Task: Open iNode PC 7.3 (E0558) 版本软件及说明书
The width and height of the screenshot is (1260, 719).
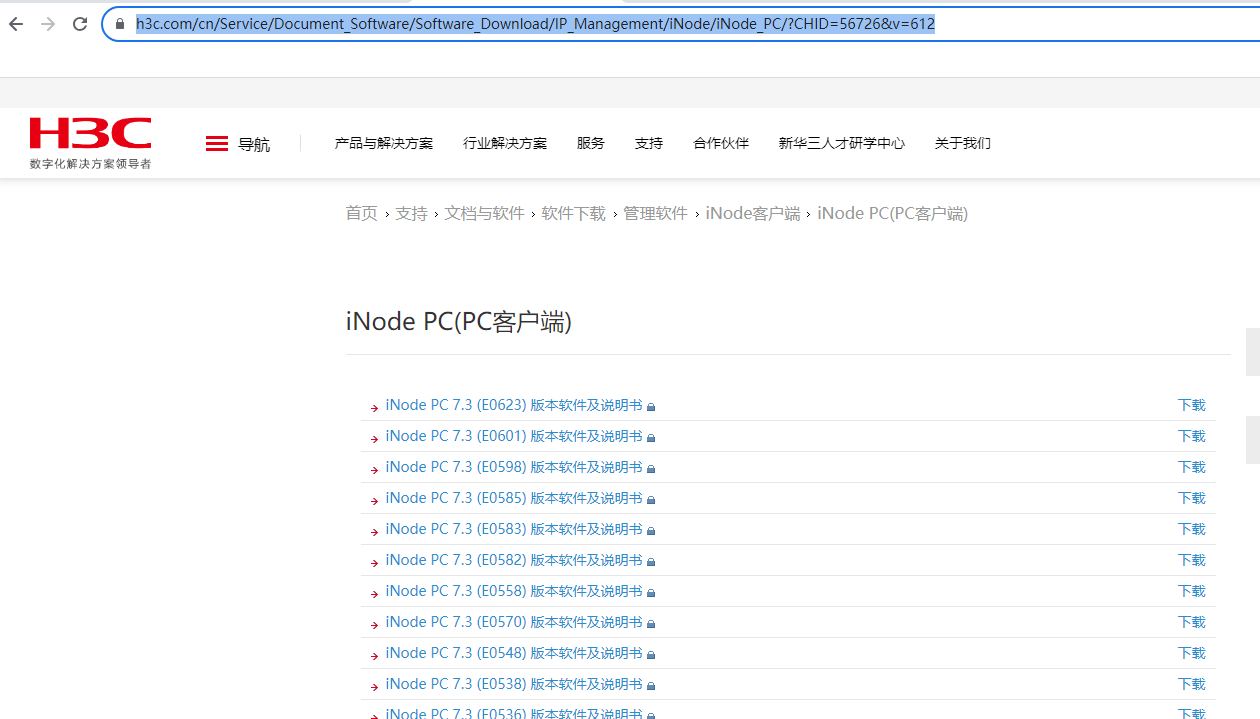Action: 514,591
